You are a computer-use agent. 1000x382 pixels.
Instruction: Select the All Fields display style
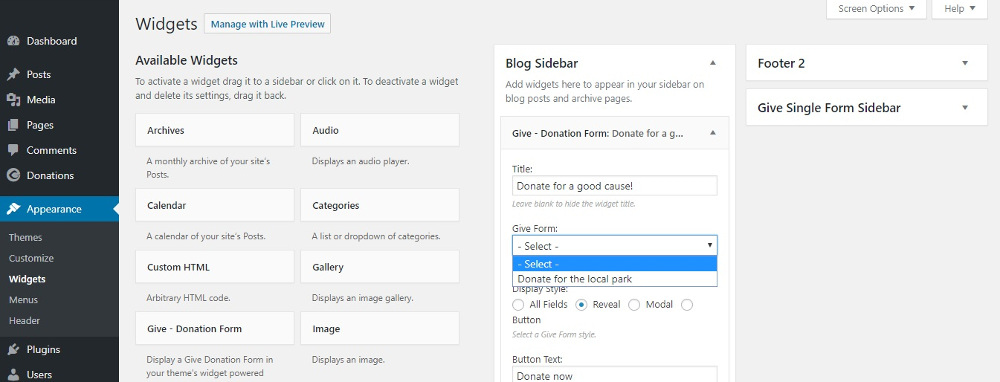518,305
